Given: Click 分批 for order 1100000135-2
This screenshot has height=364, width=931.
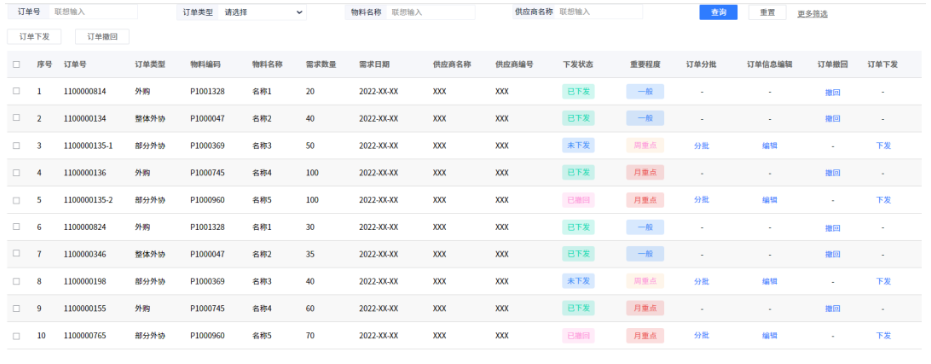Looking at the screenshot, I should tap(701, 200).
